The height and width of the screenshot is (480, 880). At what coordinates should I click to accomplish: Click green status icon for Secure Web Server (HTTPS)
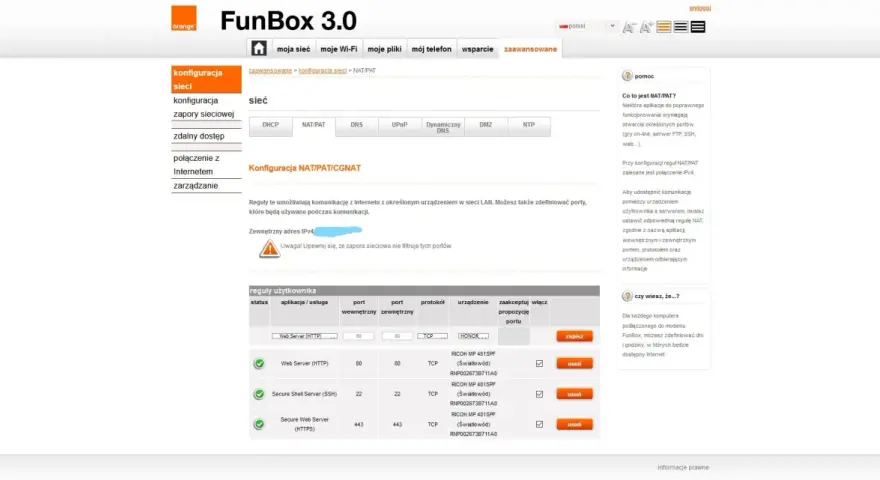(x=259, y=424)
